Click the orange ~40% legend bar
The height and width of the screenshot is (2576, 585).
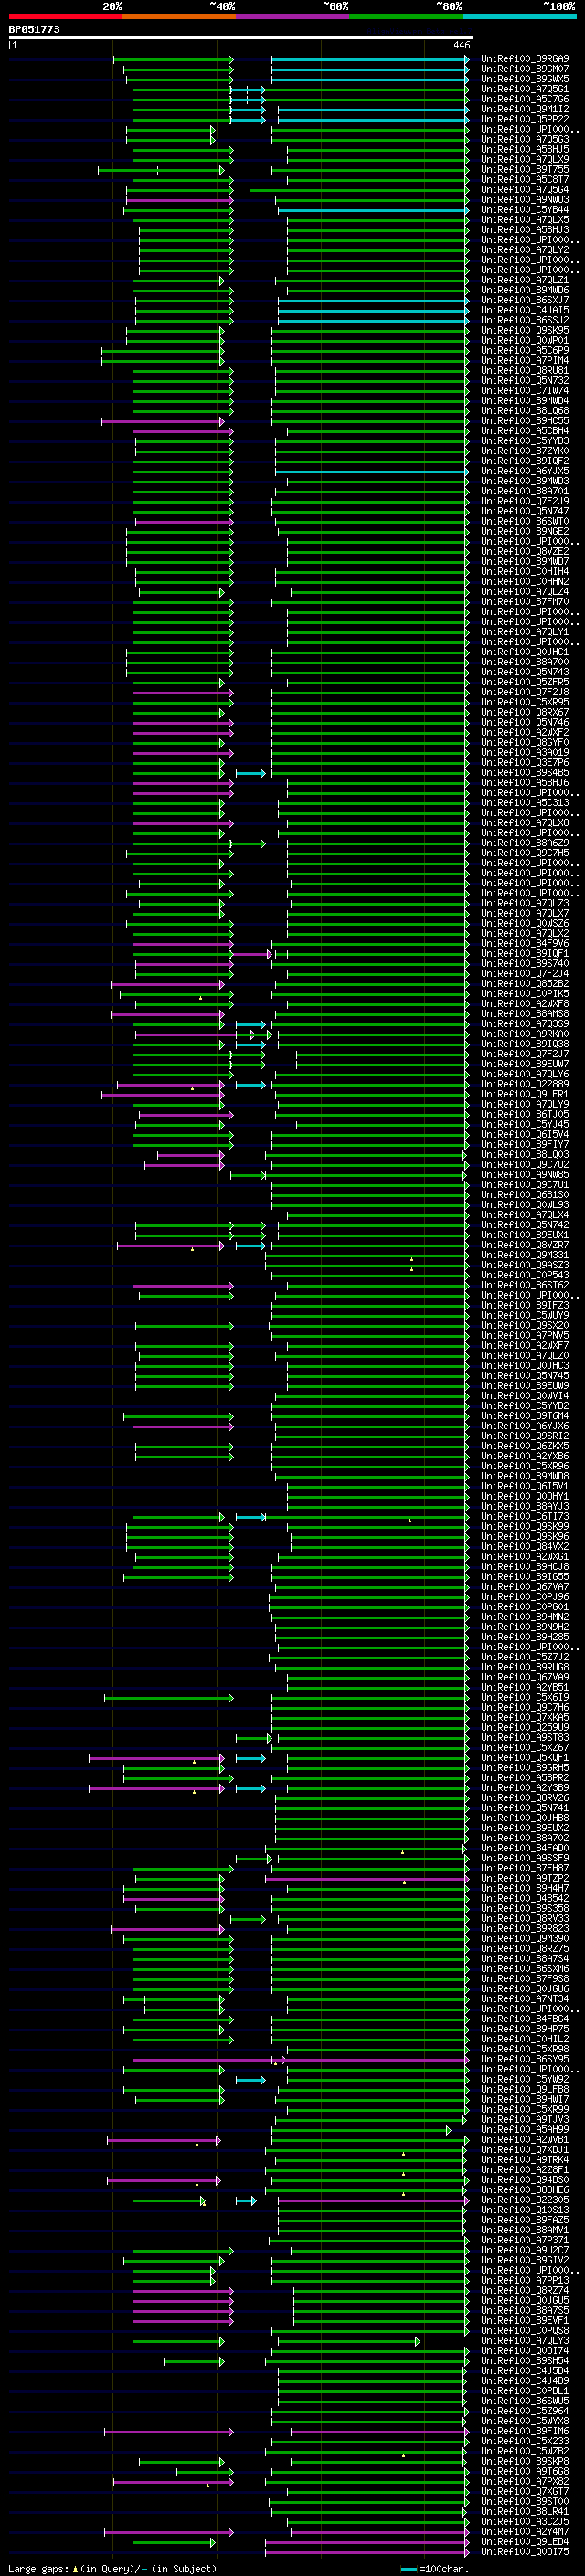[x=179, y=16]
